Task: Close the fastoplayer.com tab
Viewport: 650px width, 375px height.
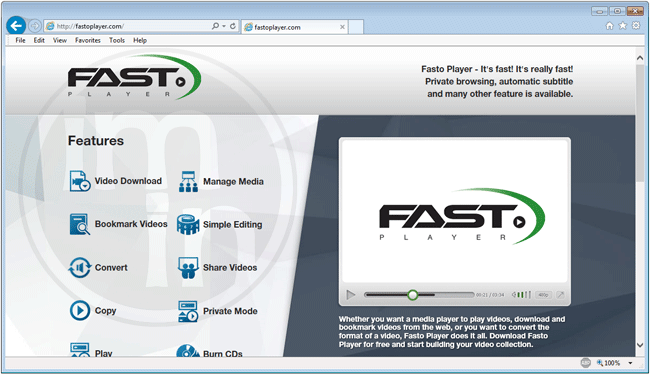Action: 342,27
